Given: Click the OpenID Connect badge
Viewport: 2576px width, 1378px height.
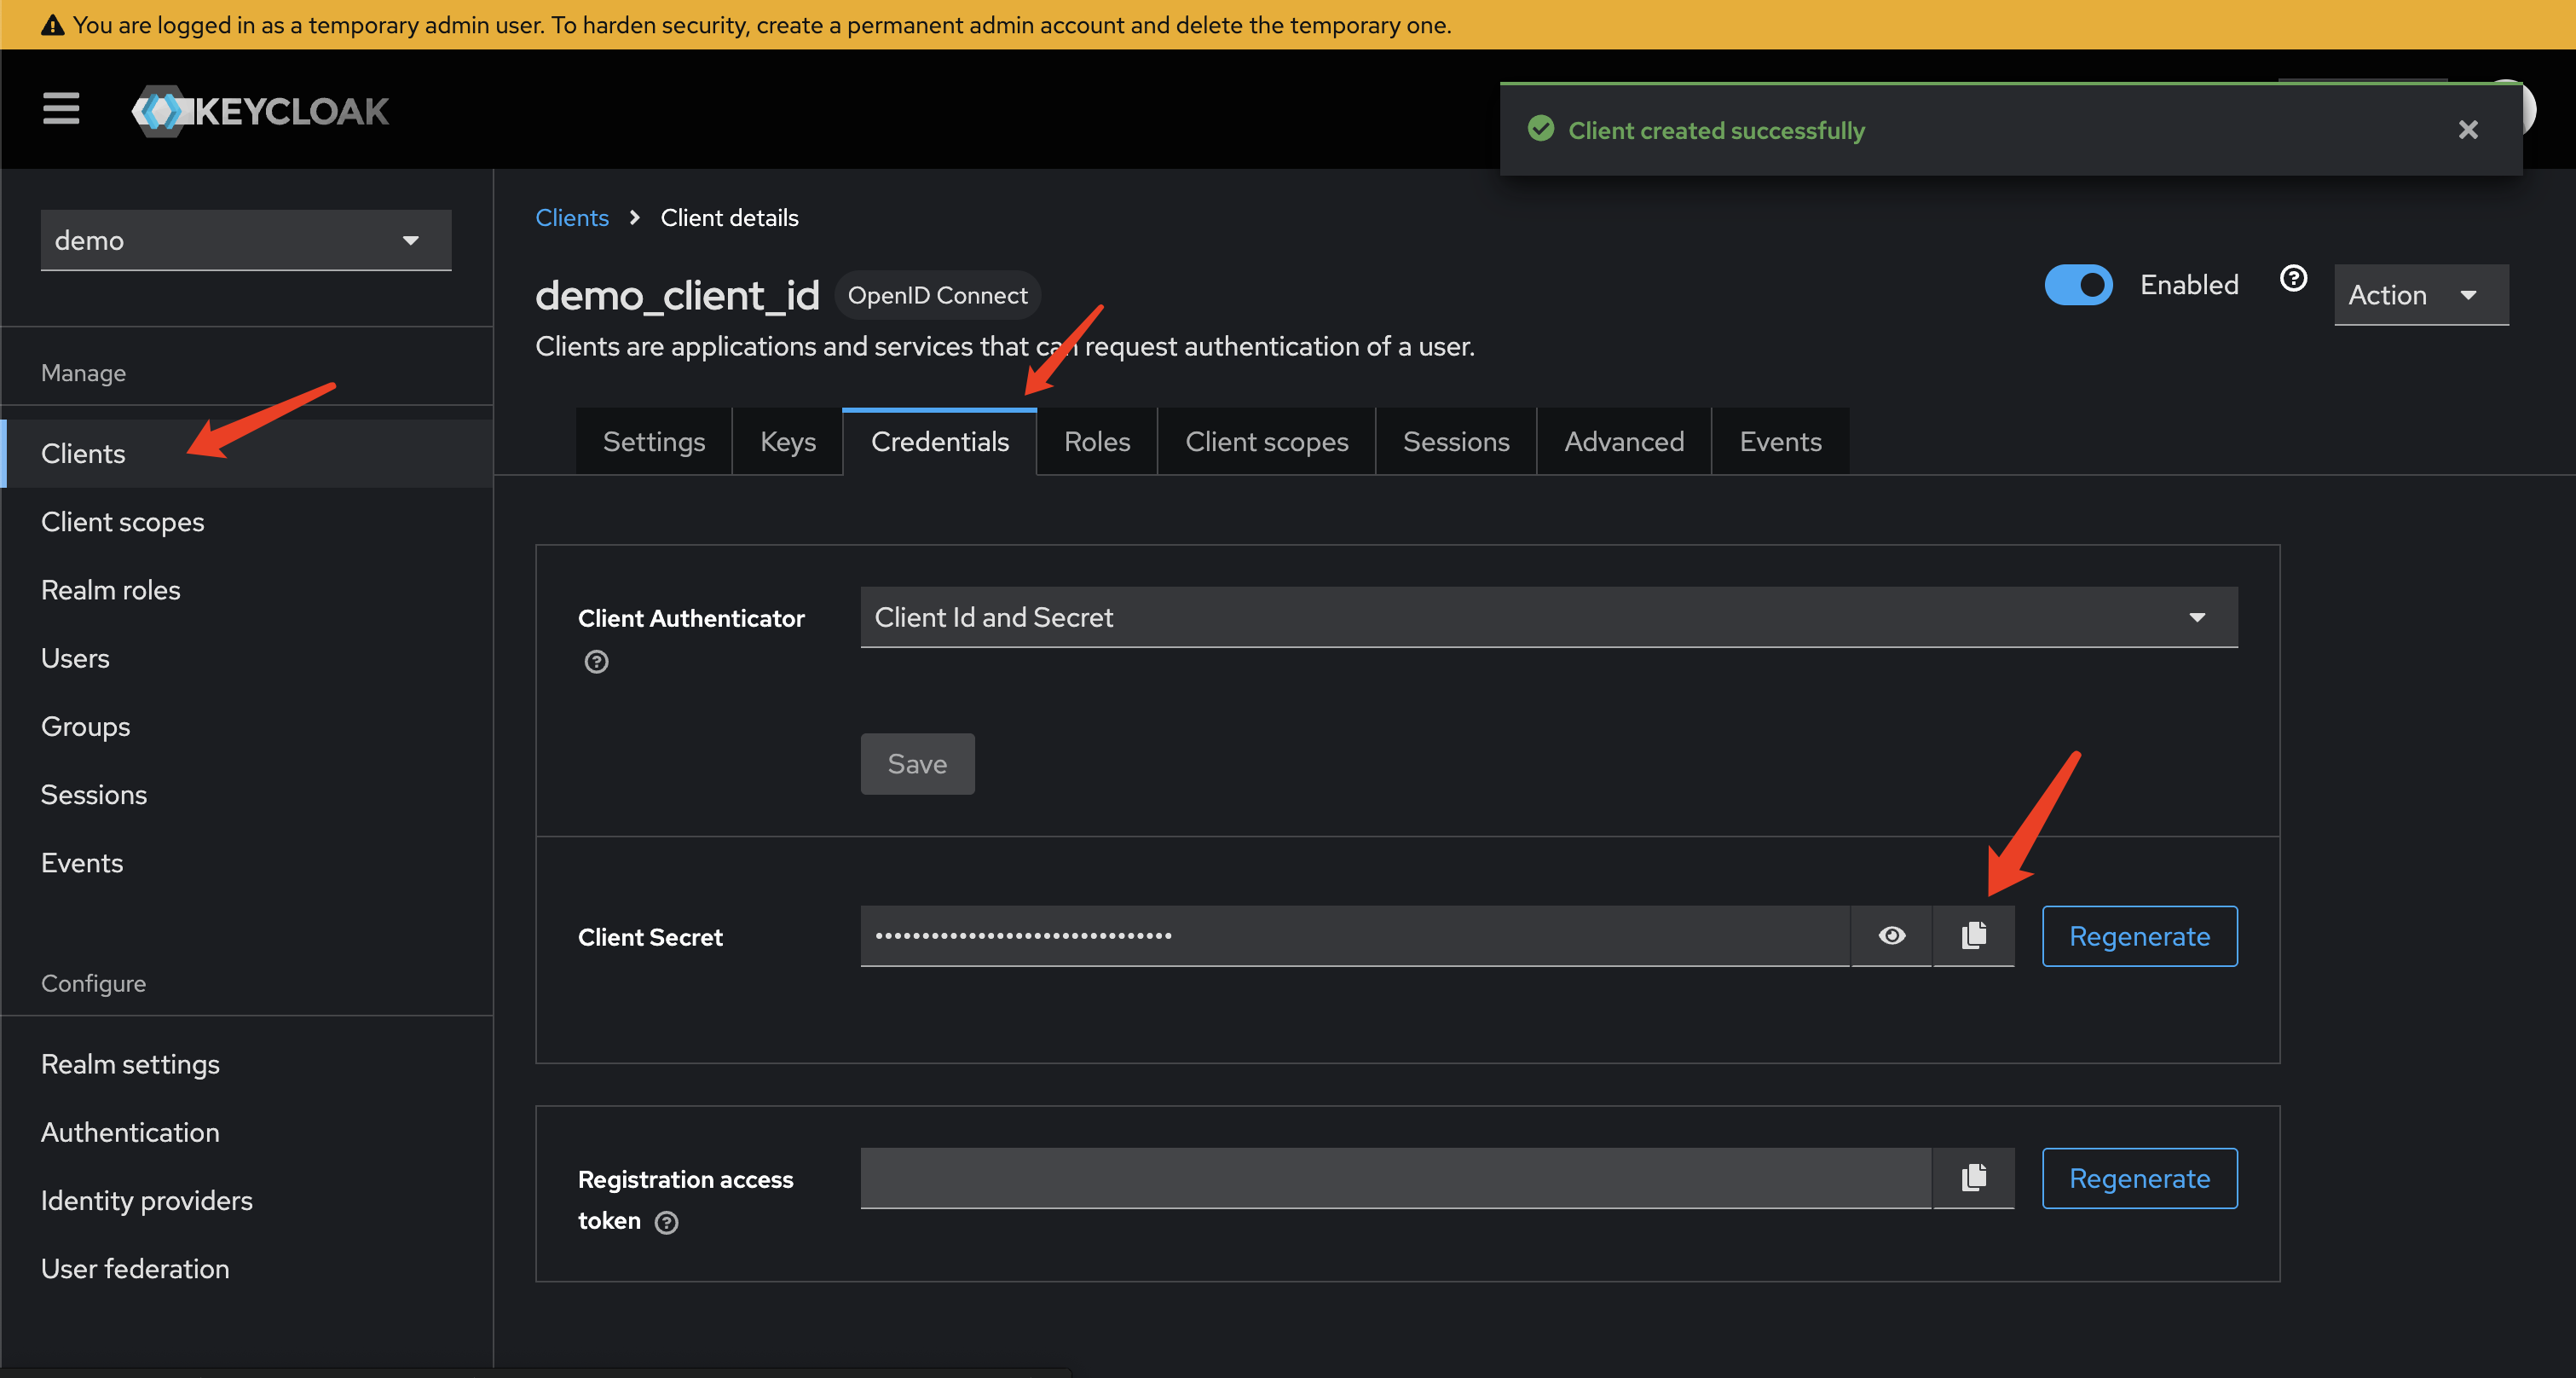Looking at the screenshot, I should 937,295.
